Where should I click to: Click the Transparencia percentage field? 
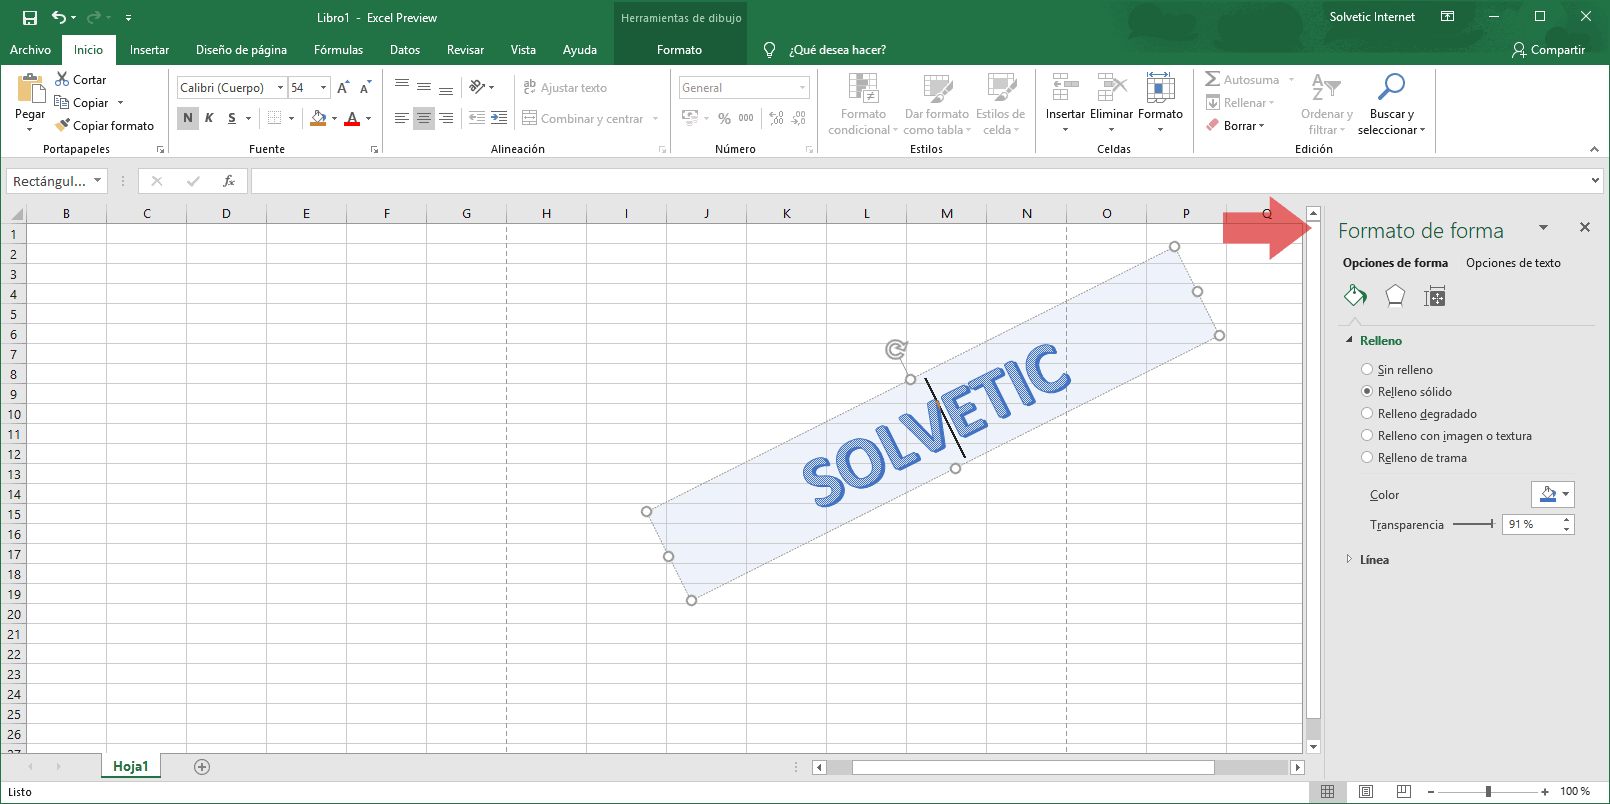(1530, 524)
